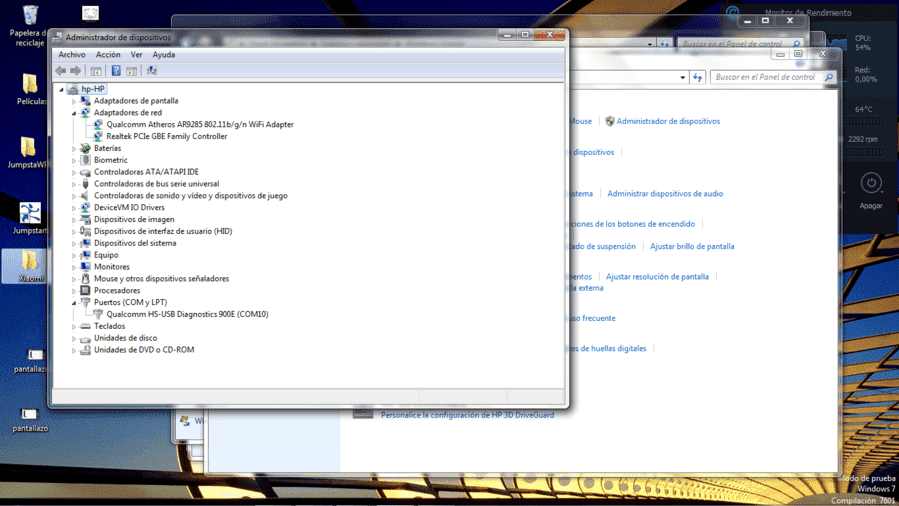This screenshot has width=899, height=506.
Task: Open the Control Panel address dropdown arrow
Action: click(x=682, y=77)
